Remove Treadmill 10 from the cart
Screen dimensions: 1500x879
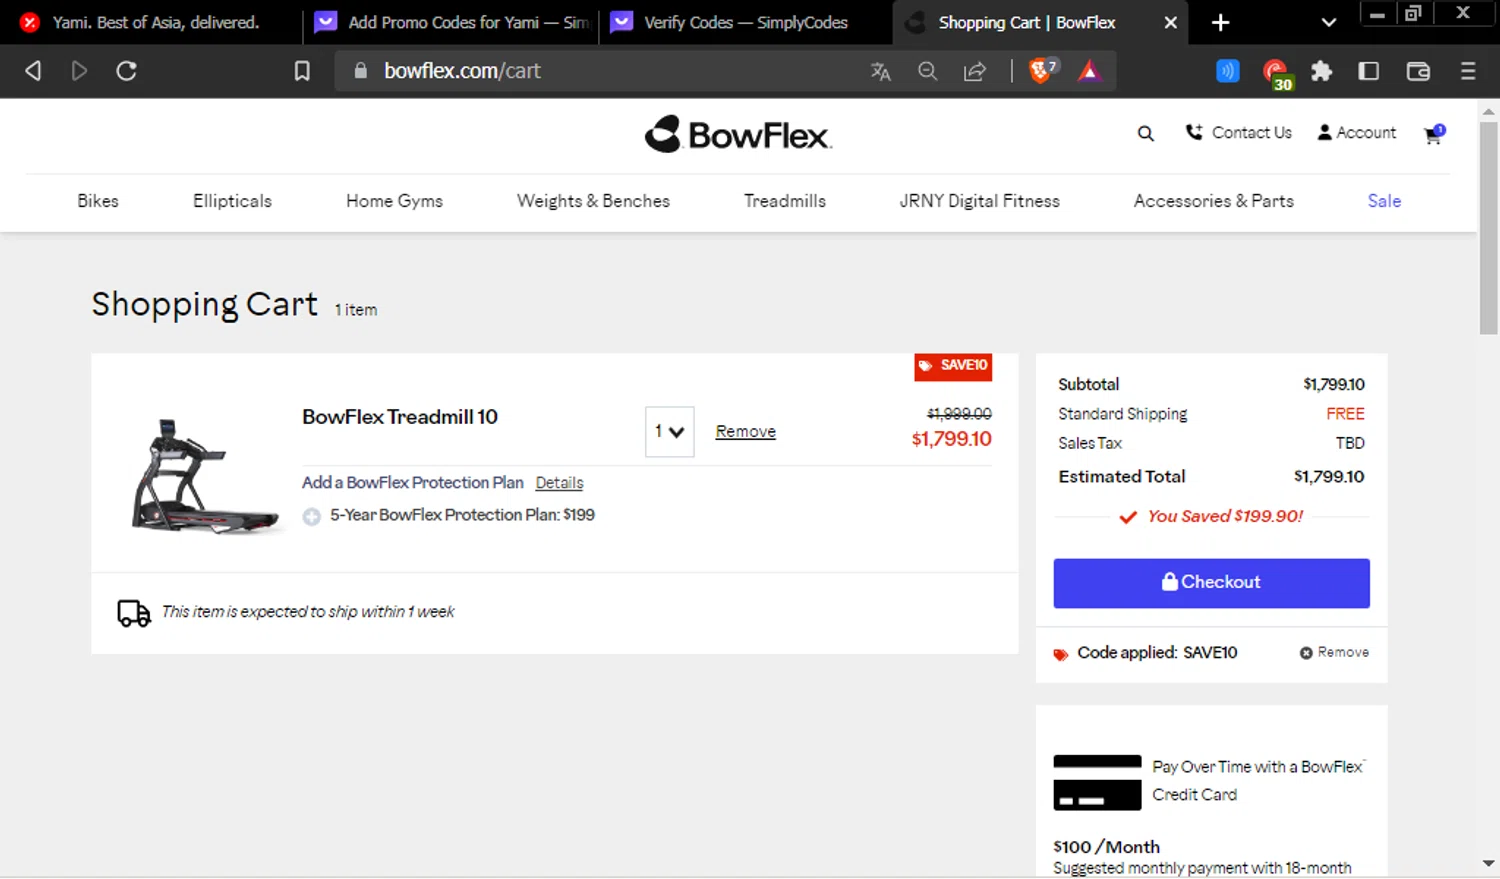click(745, 431)
